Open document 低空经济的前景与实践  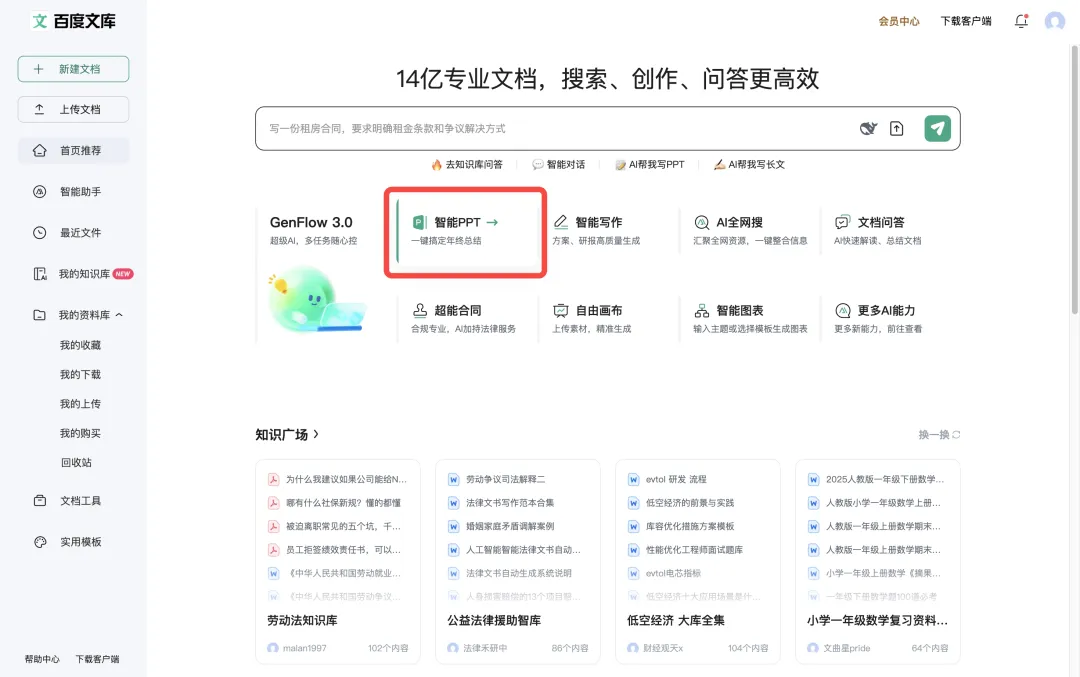point(689,503)
